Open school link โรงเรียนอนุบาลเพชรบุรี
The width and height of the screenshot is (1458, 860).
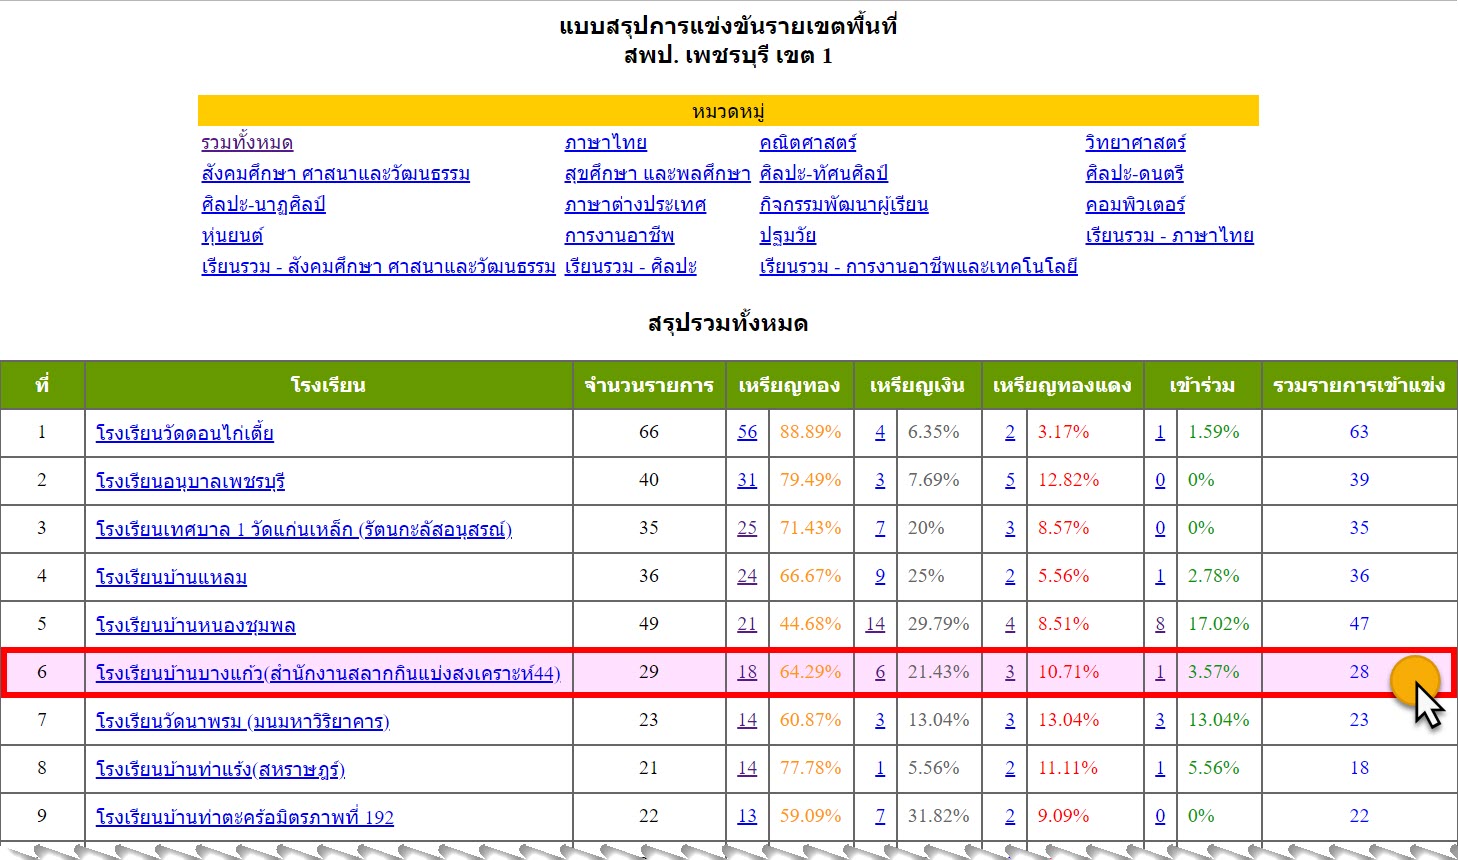(x=190, y=481)
